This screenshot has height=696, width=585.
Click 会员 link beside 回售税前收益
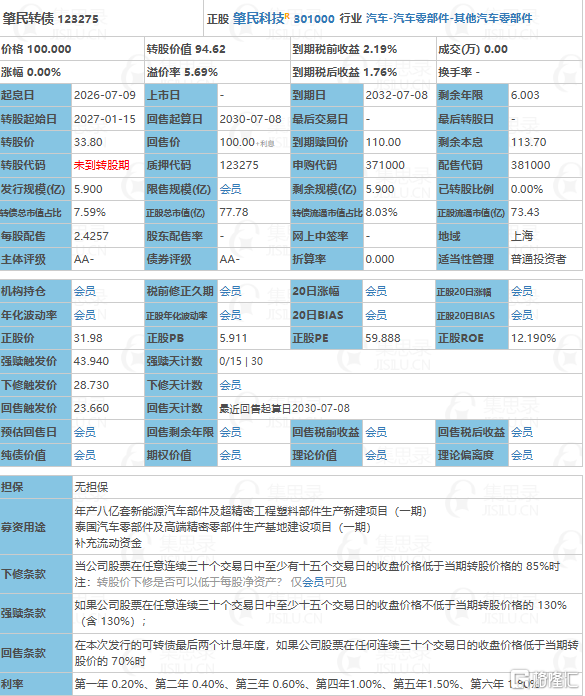(x=376, y=432)
